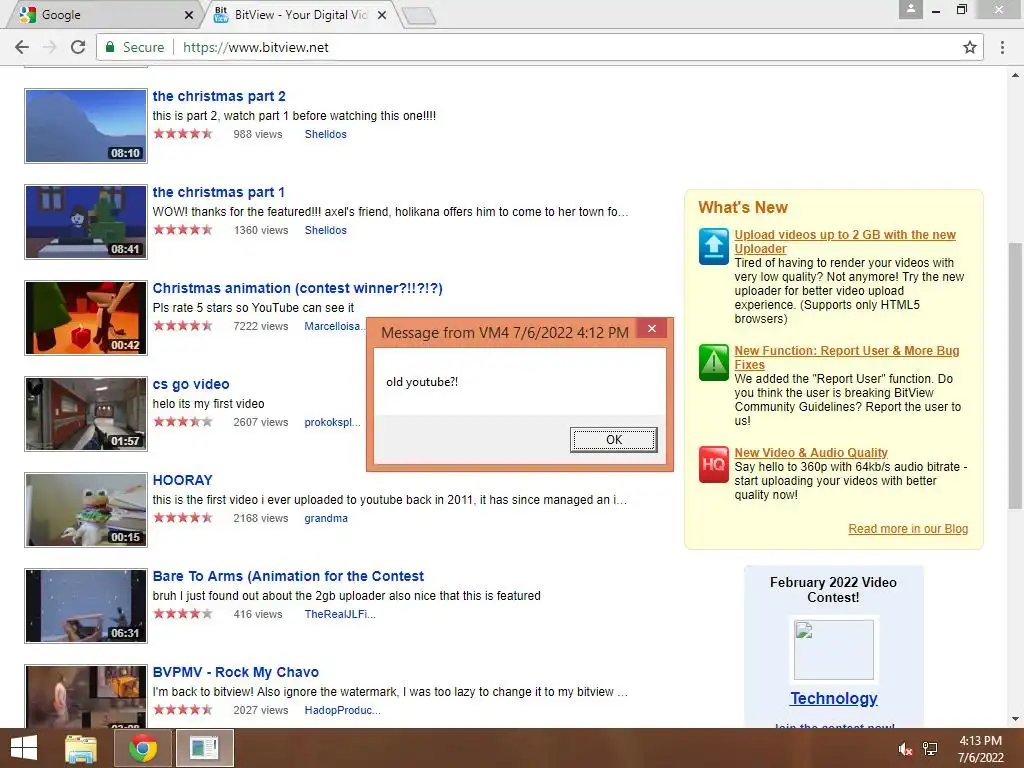Click the christmas part 1 thumbnail
Viewport: 1024px width, 768px height.
pos(86,222)
